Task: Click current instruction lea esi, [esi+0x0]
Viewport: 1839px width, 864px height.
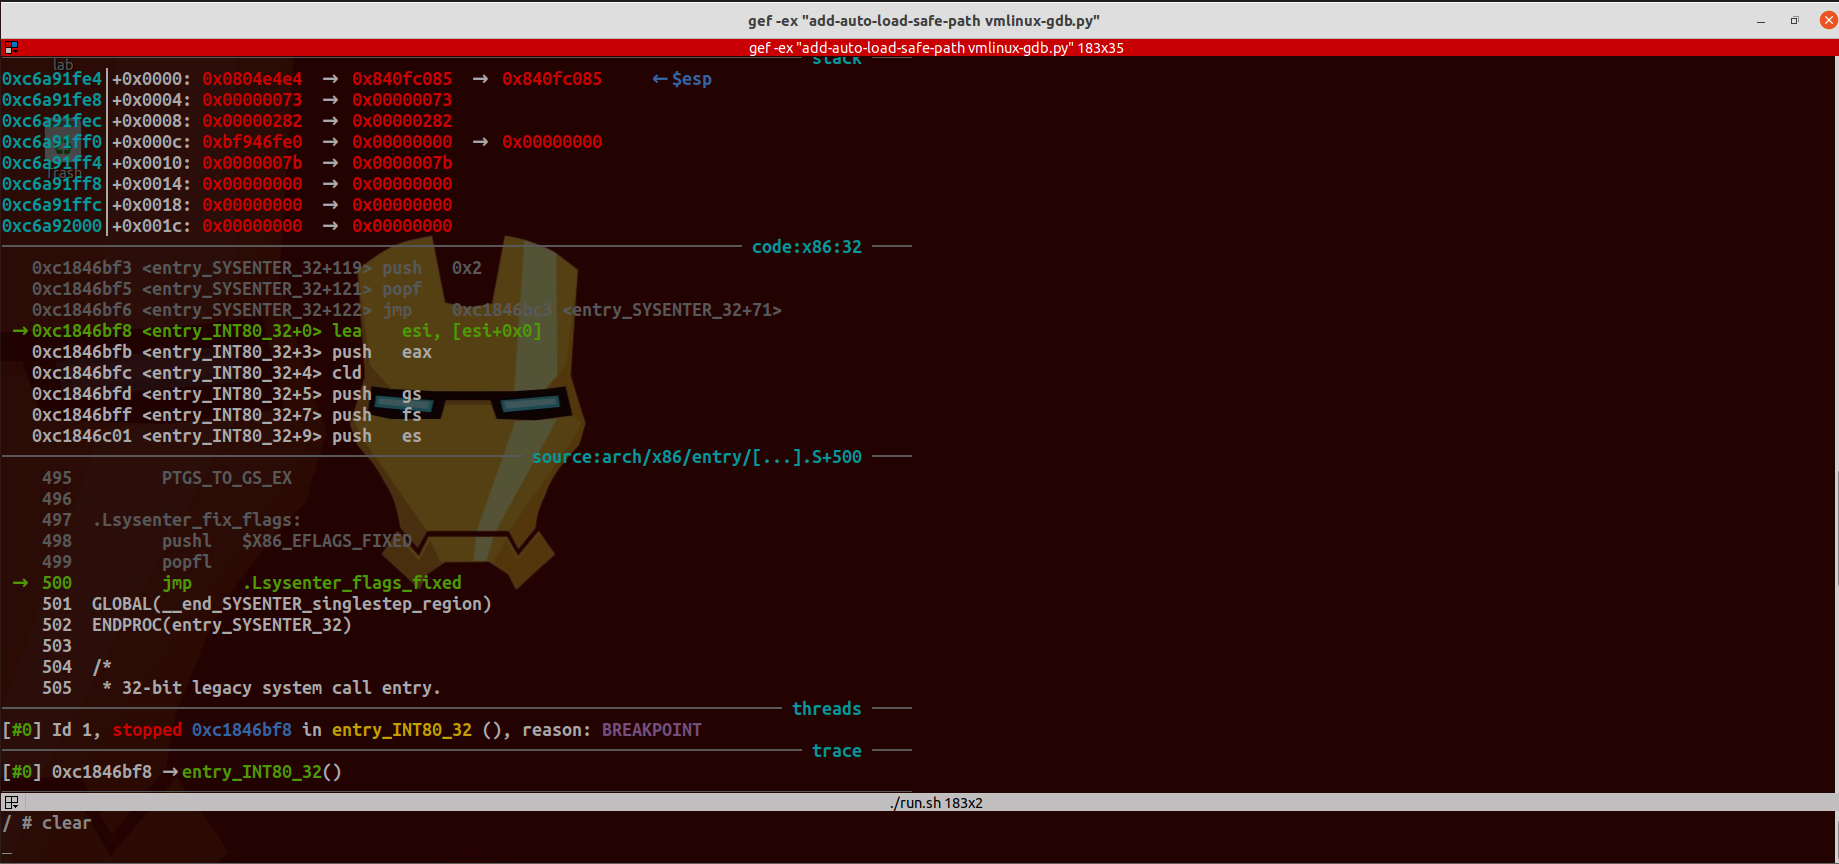Action: click(287, 331)
